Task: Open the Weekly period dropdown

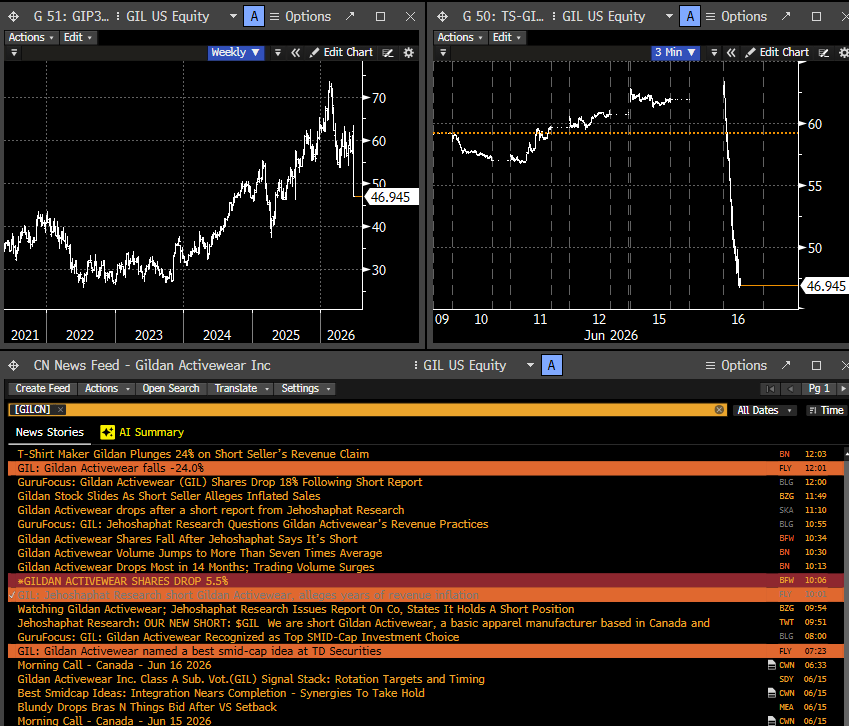Action: 236,53
